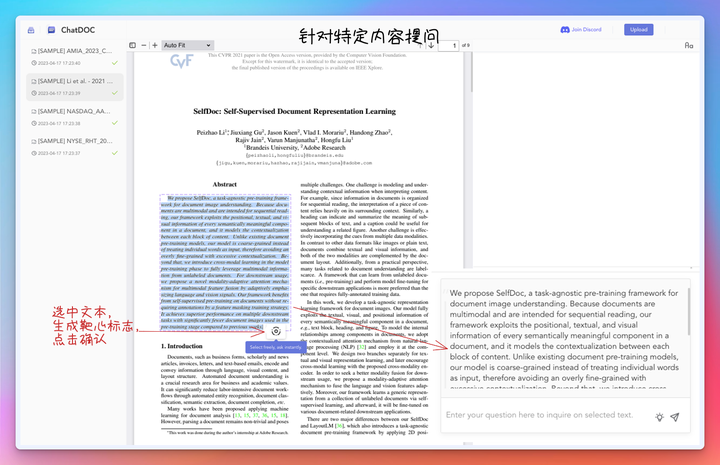Viewport: 720px width, 465px height.
Task: Click the file icon beside NYSE_RHT_20...
Action: click(x=34, y=141)
